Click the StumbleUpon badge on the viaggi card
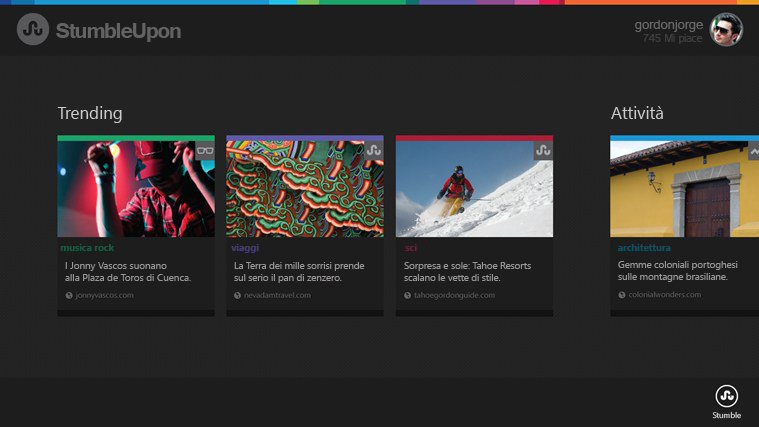 [374, 151]
